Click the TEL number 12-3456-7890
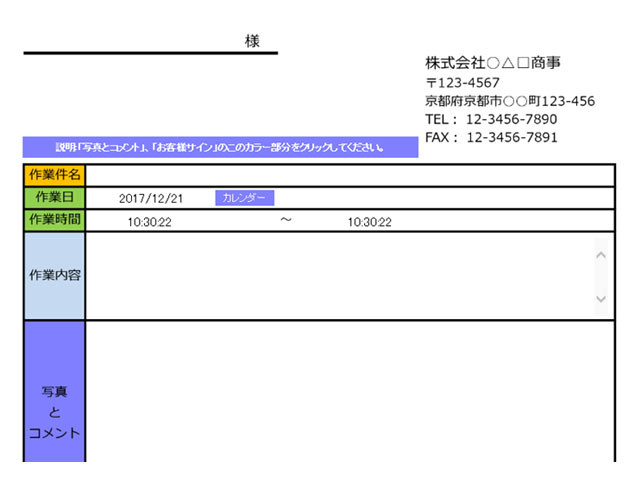 [x=511, y=119]
